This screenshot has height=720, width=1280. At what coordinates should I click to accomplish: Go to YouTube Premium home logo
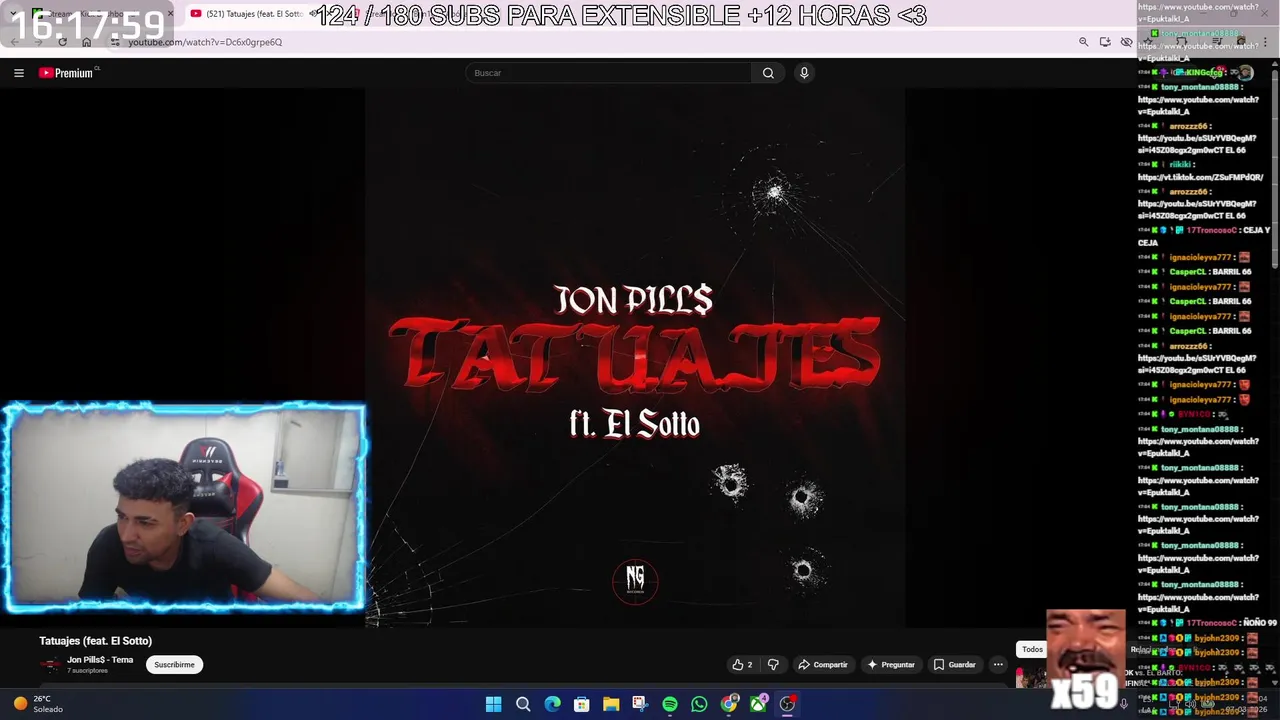click(66, 73)
